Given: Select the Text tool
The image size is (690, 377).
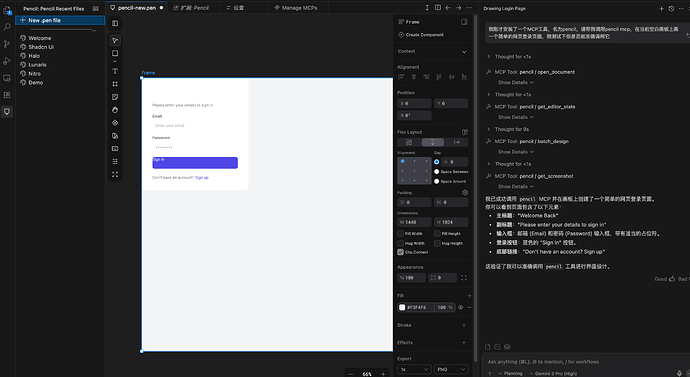Looking at the screenshot, I should click(115, 71).
